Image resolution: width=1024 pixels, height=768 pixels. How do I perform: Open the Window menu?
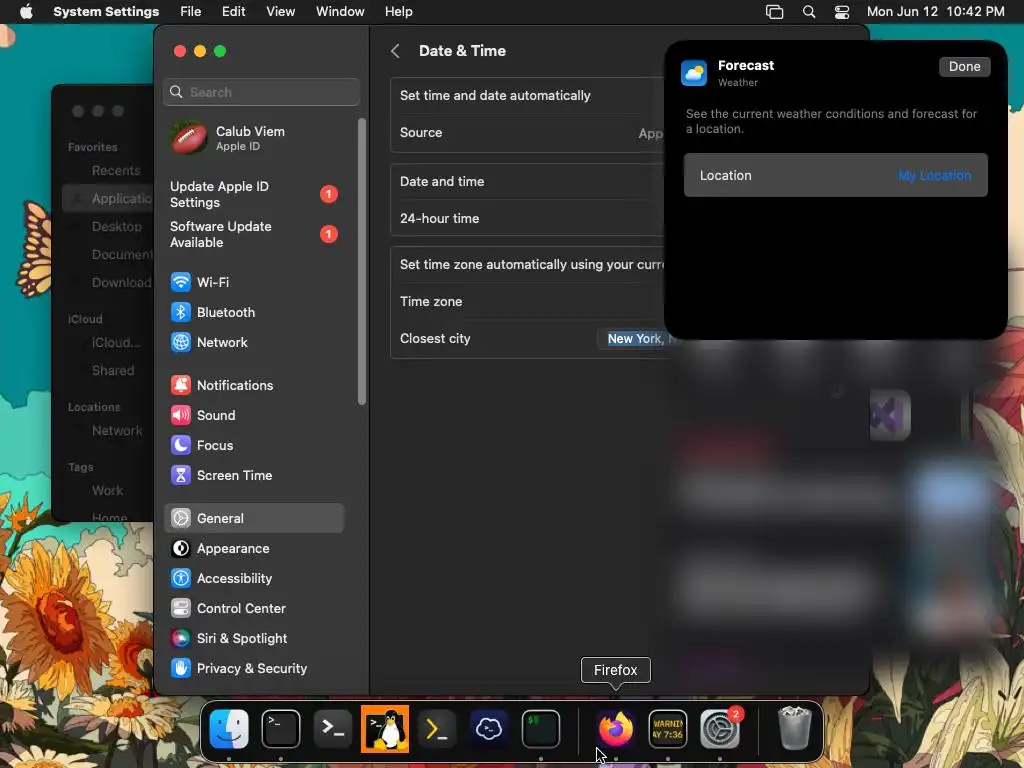340,12
